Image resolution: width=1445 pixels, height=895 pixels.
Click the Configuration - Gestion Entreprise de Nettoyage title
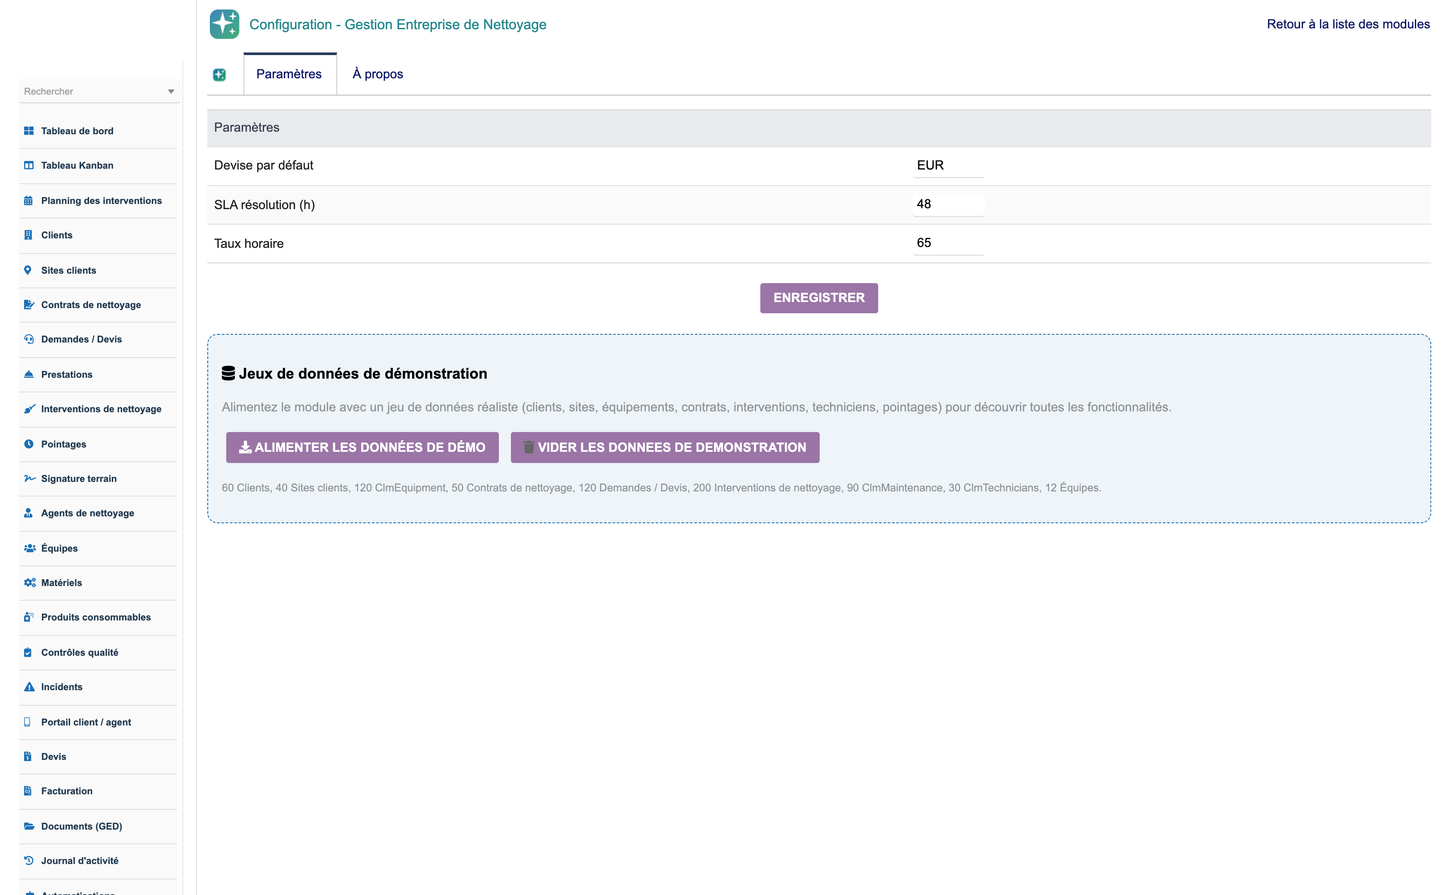pyautogui.click(x=398, y=24)
